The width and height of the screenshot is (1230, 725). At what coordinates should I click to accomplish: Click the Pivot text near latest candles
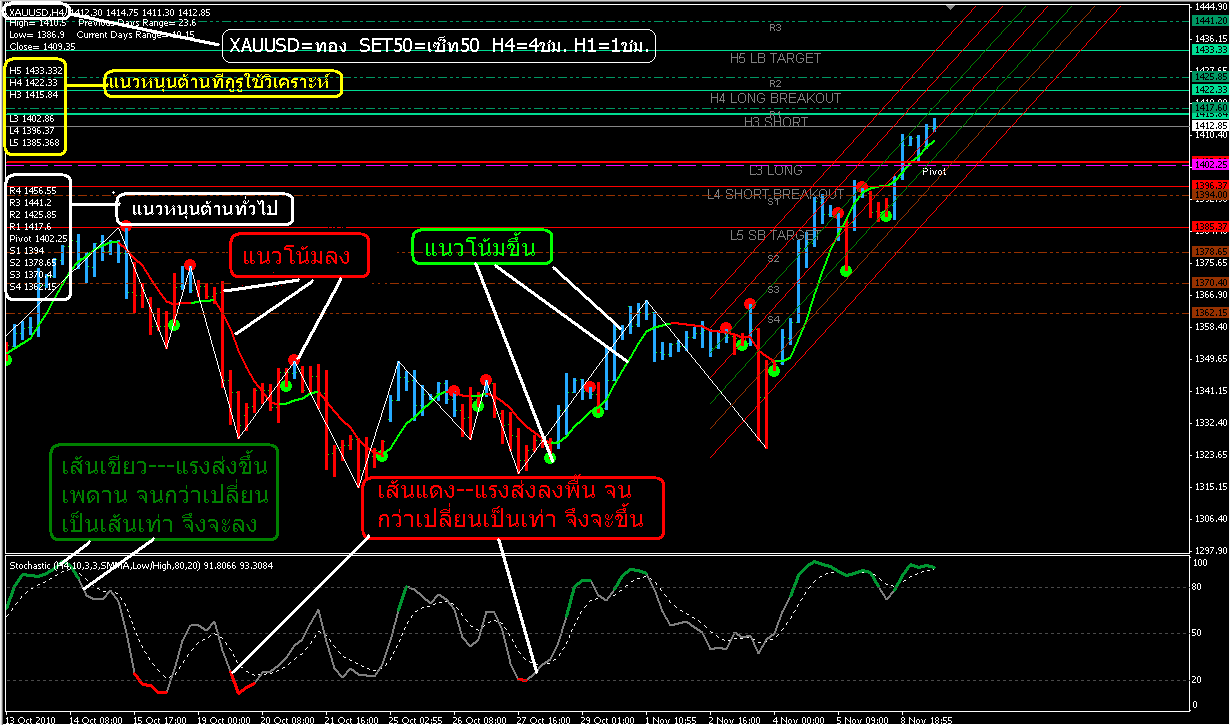(934, 172)
